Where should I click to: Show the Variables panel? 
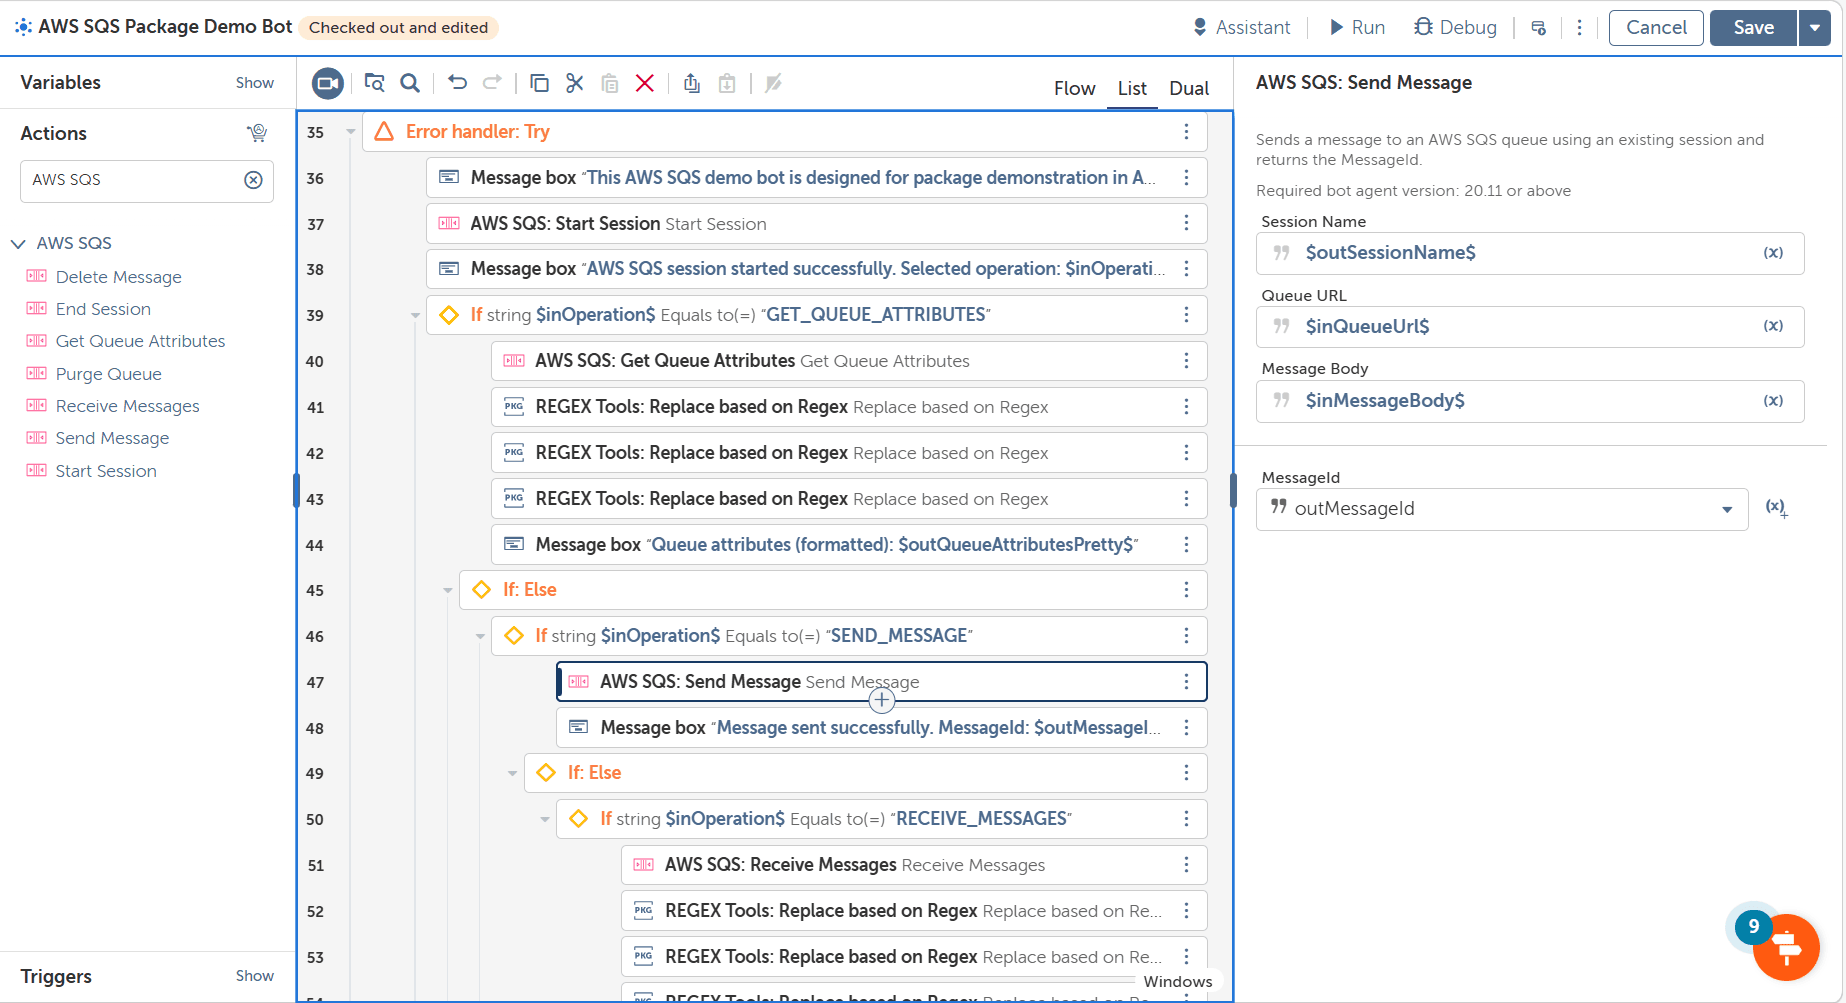tap(255, 83)
